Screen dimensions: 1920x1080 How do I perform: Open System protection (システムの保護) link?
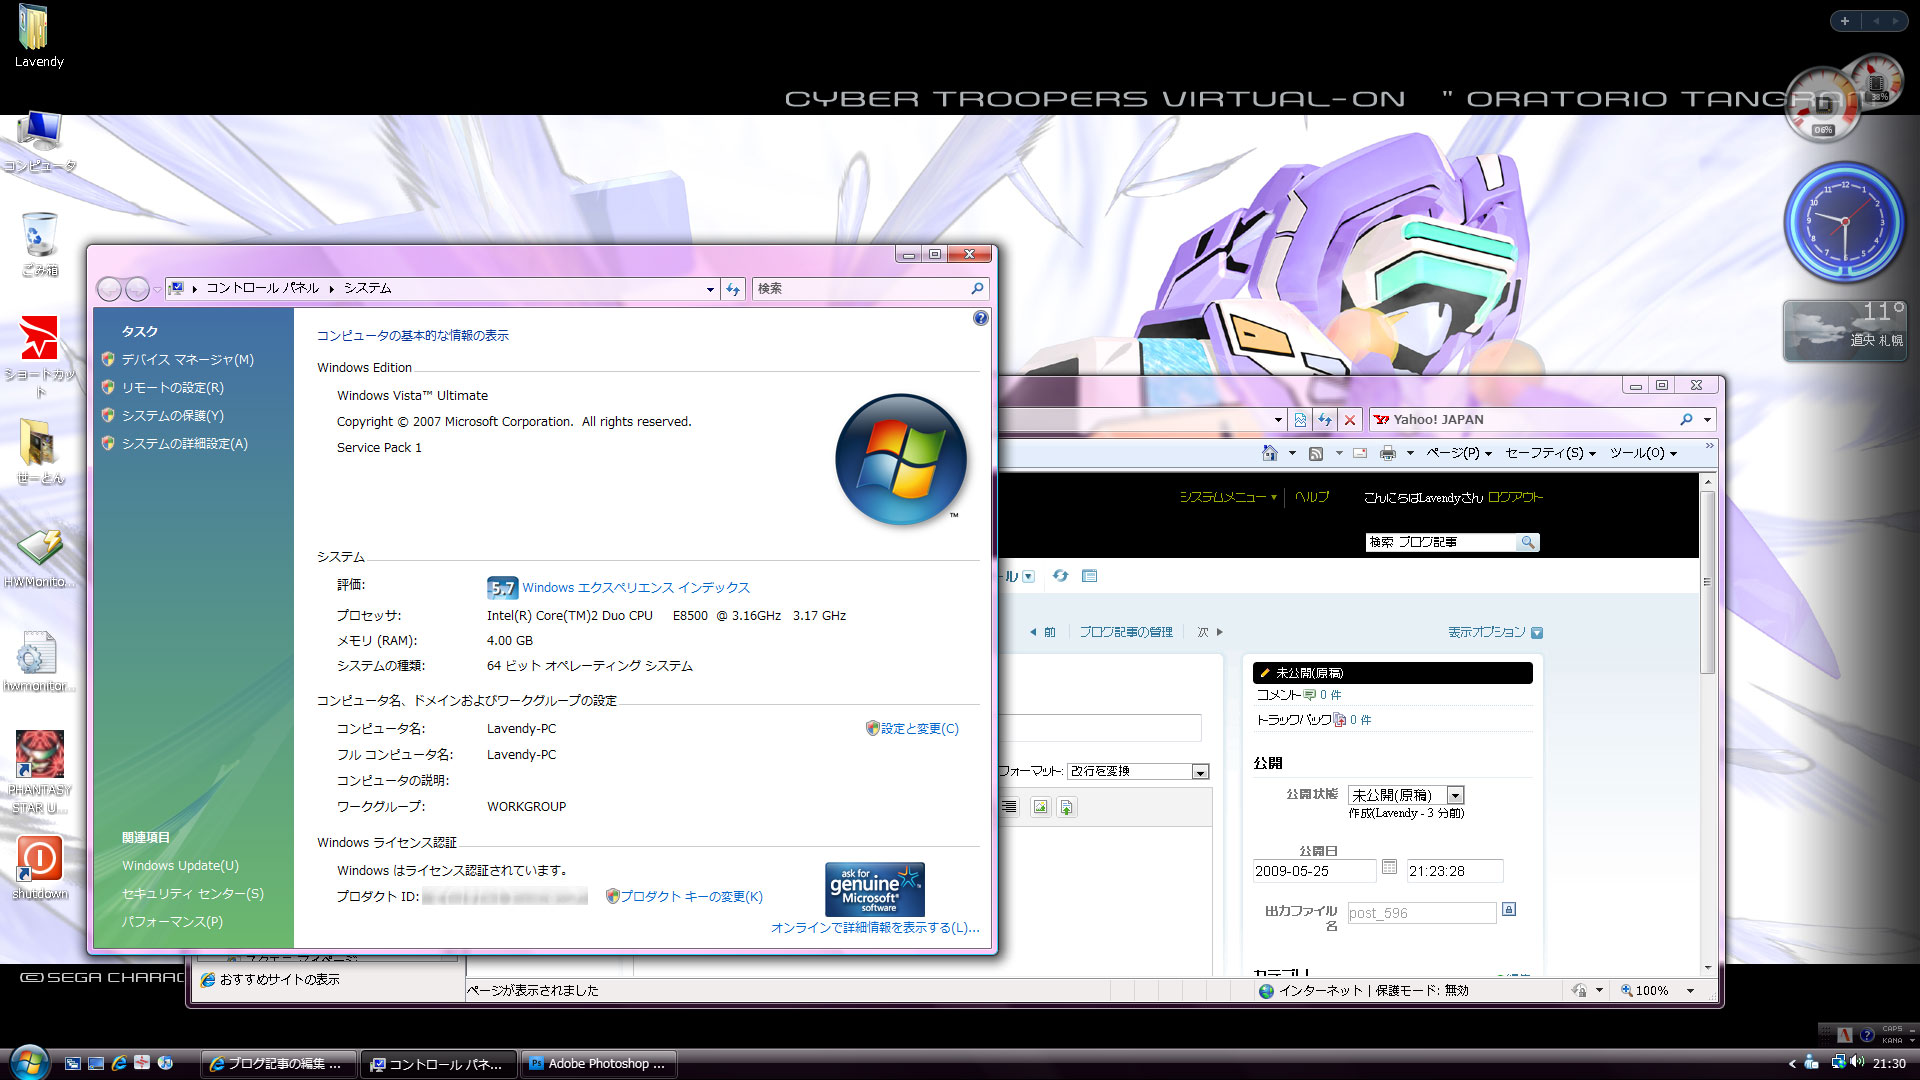click(172, 416)
